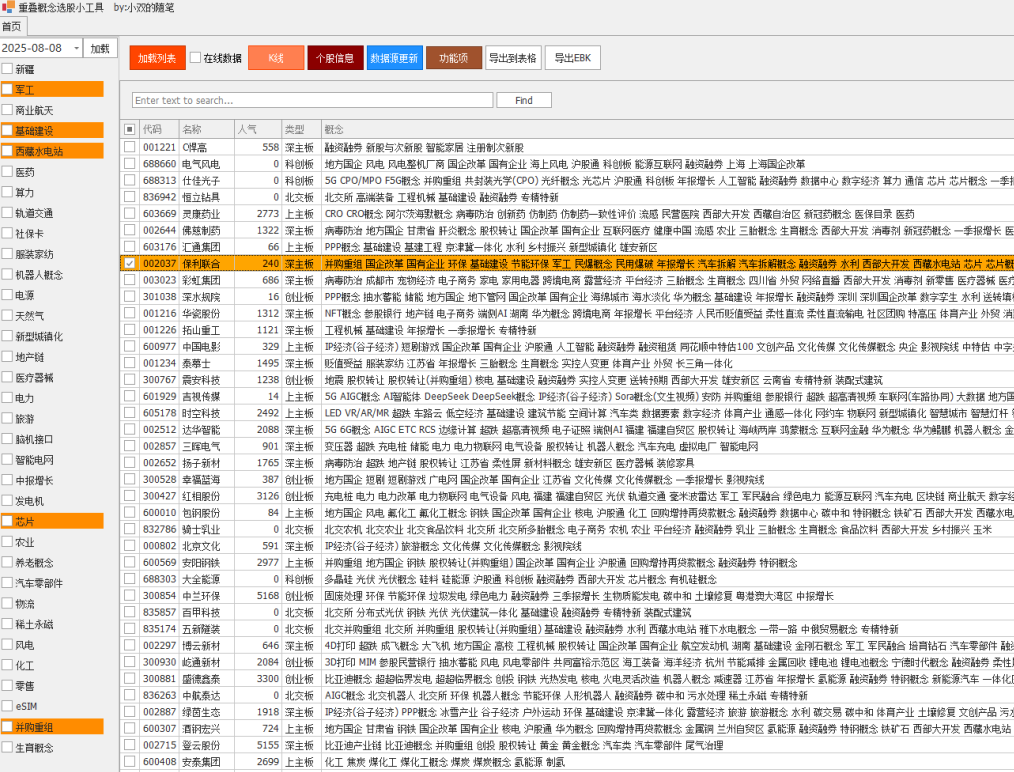Select the name cell 包钢股份

pyautogui.click(x=206, y=513)
